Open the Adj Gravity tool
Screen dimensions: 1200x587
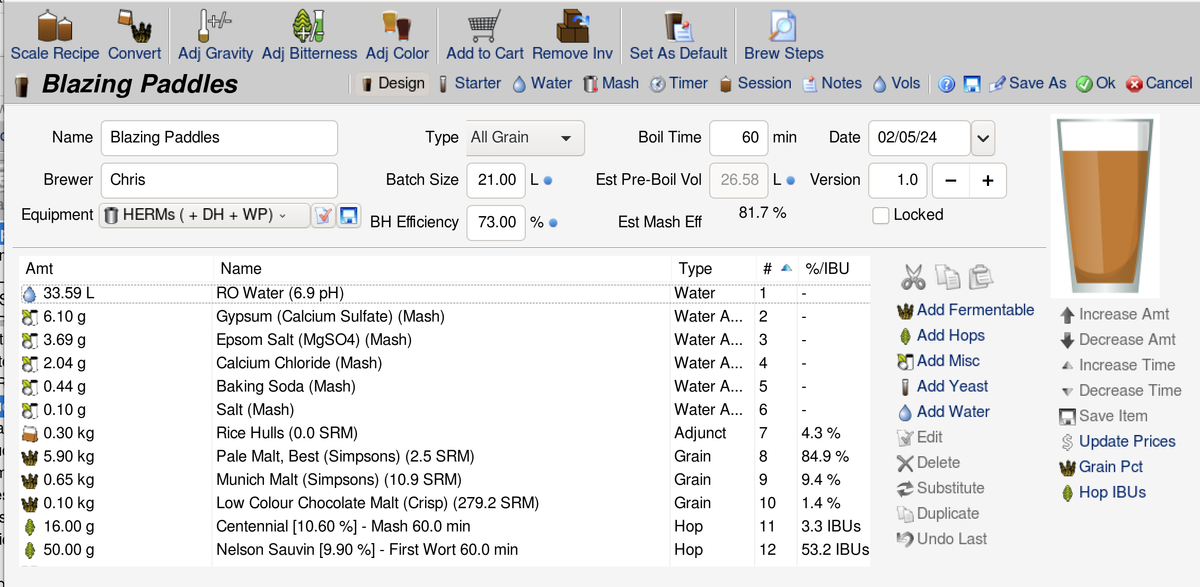pos(215,26)
